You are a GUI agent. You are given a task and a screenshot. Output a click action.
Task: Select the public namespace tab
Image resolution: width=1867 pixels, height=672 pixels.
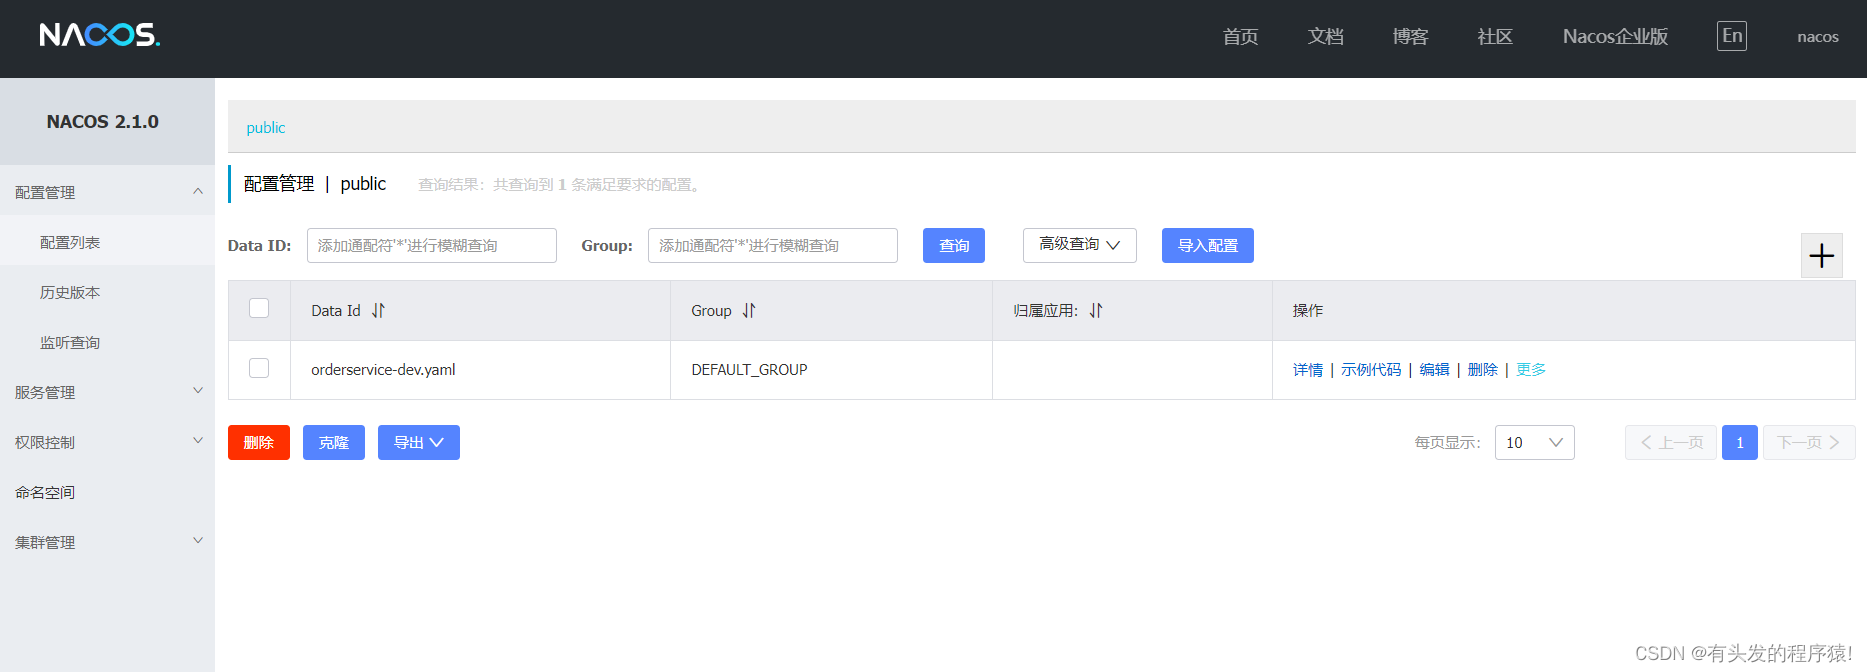click(x=265, y=128)
